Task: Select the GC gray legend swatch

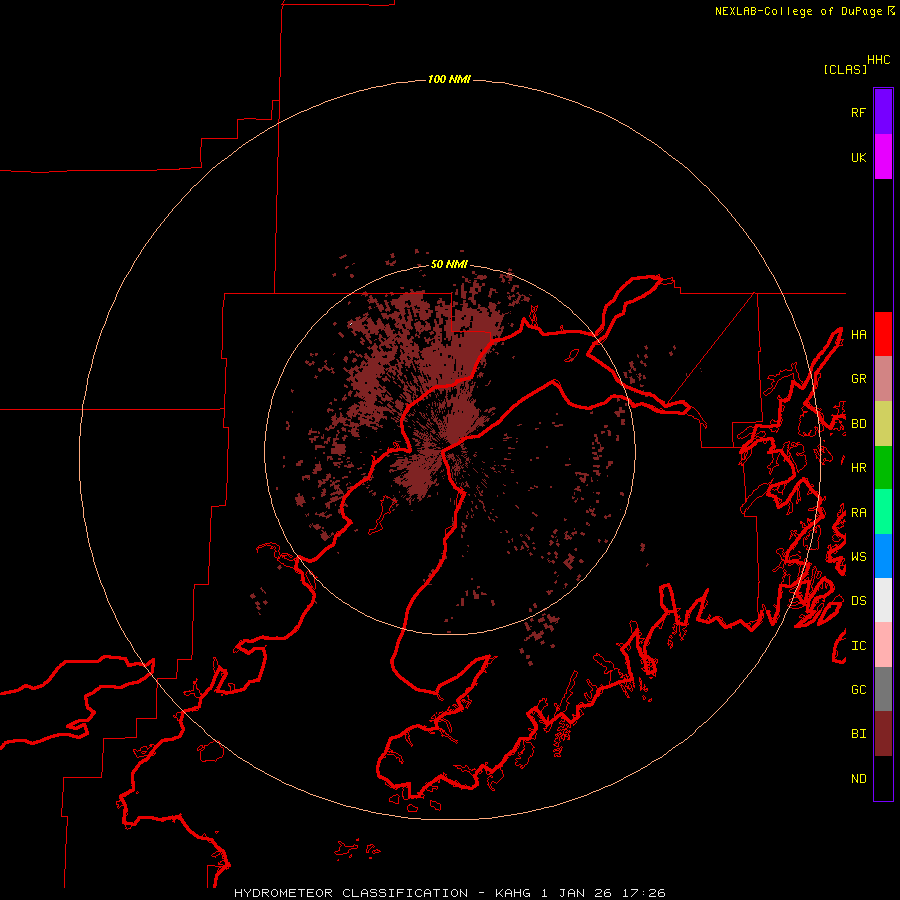Action: point(883,689)
